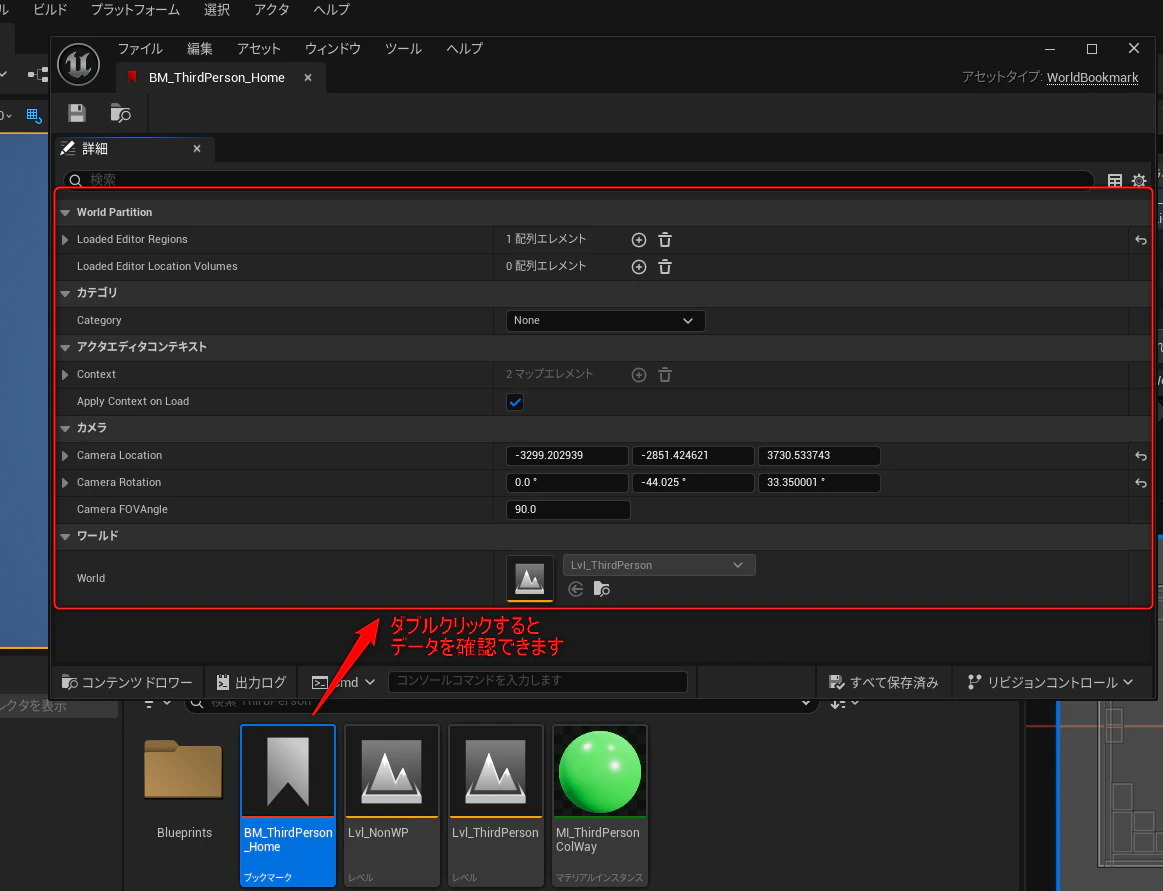Expand the Loaded Editor Regions row
1163x891 pixels.
[65, 240]
